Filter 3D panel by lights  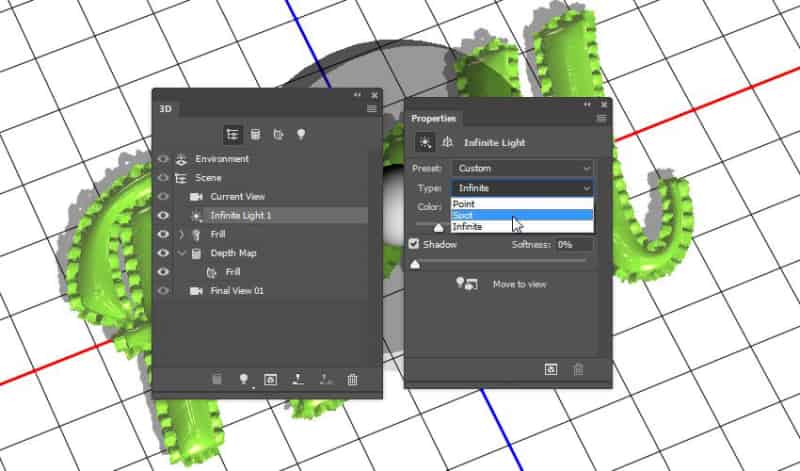pos(301,134)
